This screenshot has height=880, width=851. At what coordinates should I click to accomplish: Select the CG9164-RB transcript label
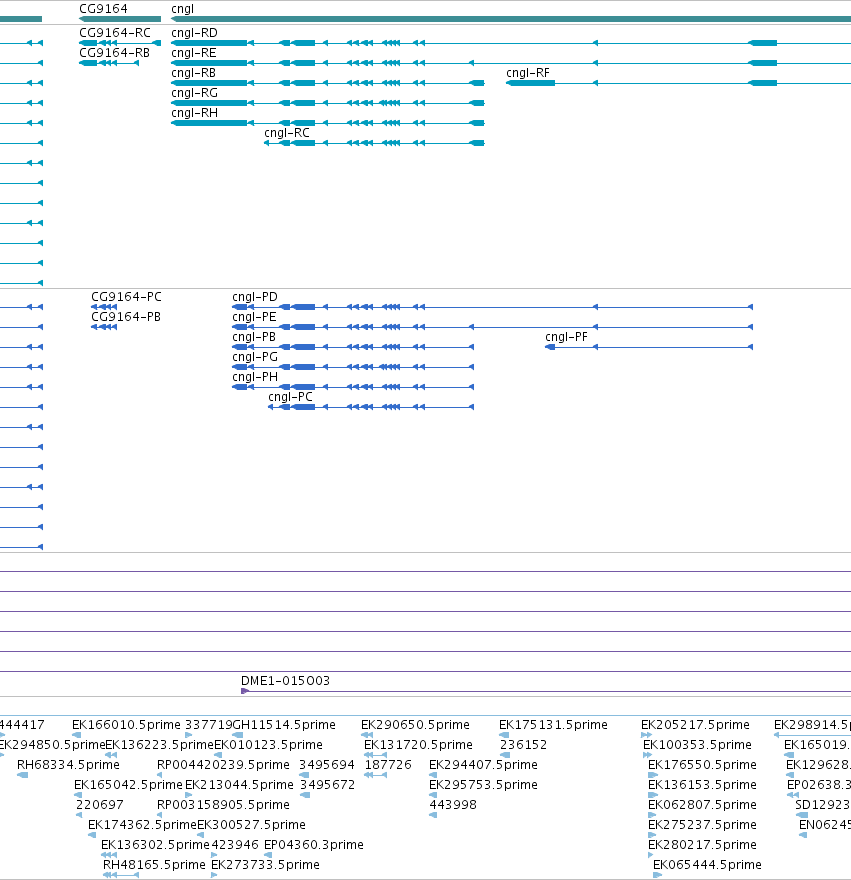[x=115, y=53]
